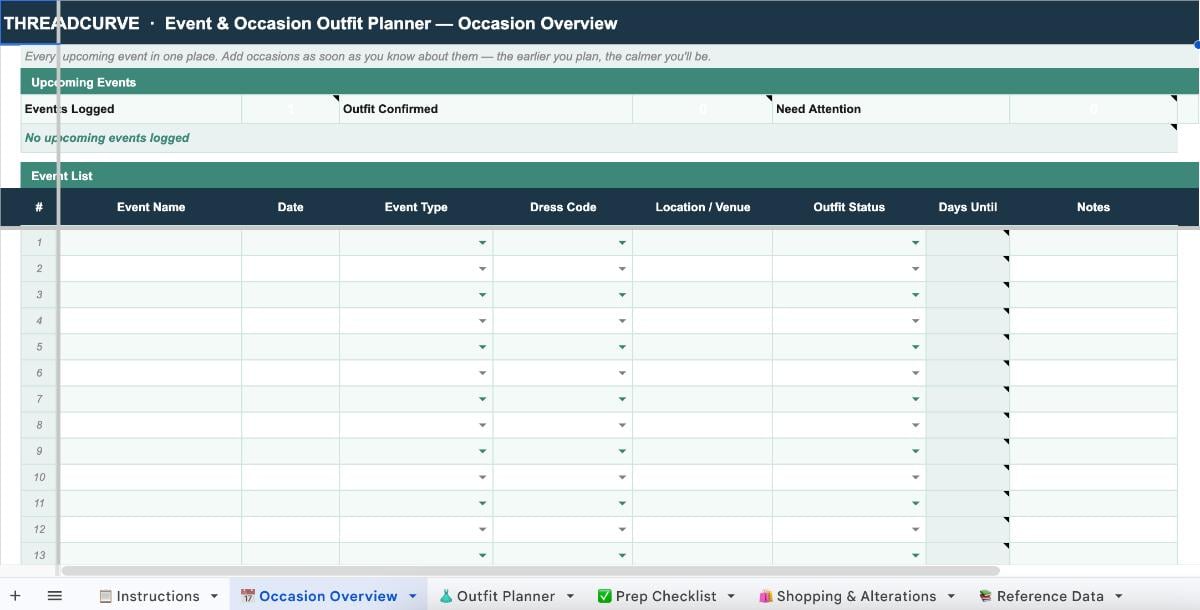
Task: Open the Outfit Planner tab options arrow
Action: pos(570,595)
